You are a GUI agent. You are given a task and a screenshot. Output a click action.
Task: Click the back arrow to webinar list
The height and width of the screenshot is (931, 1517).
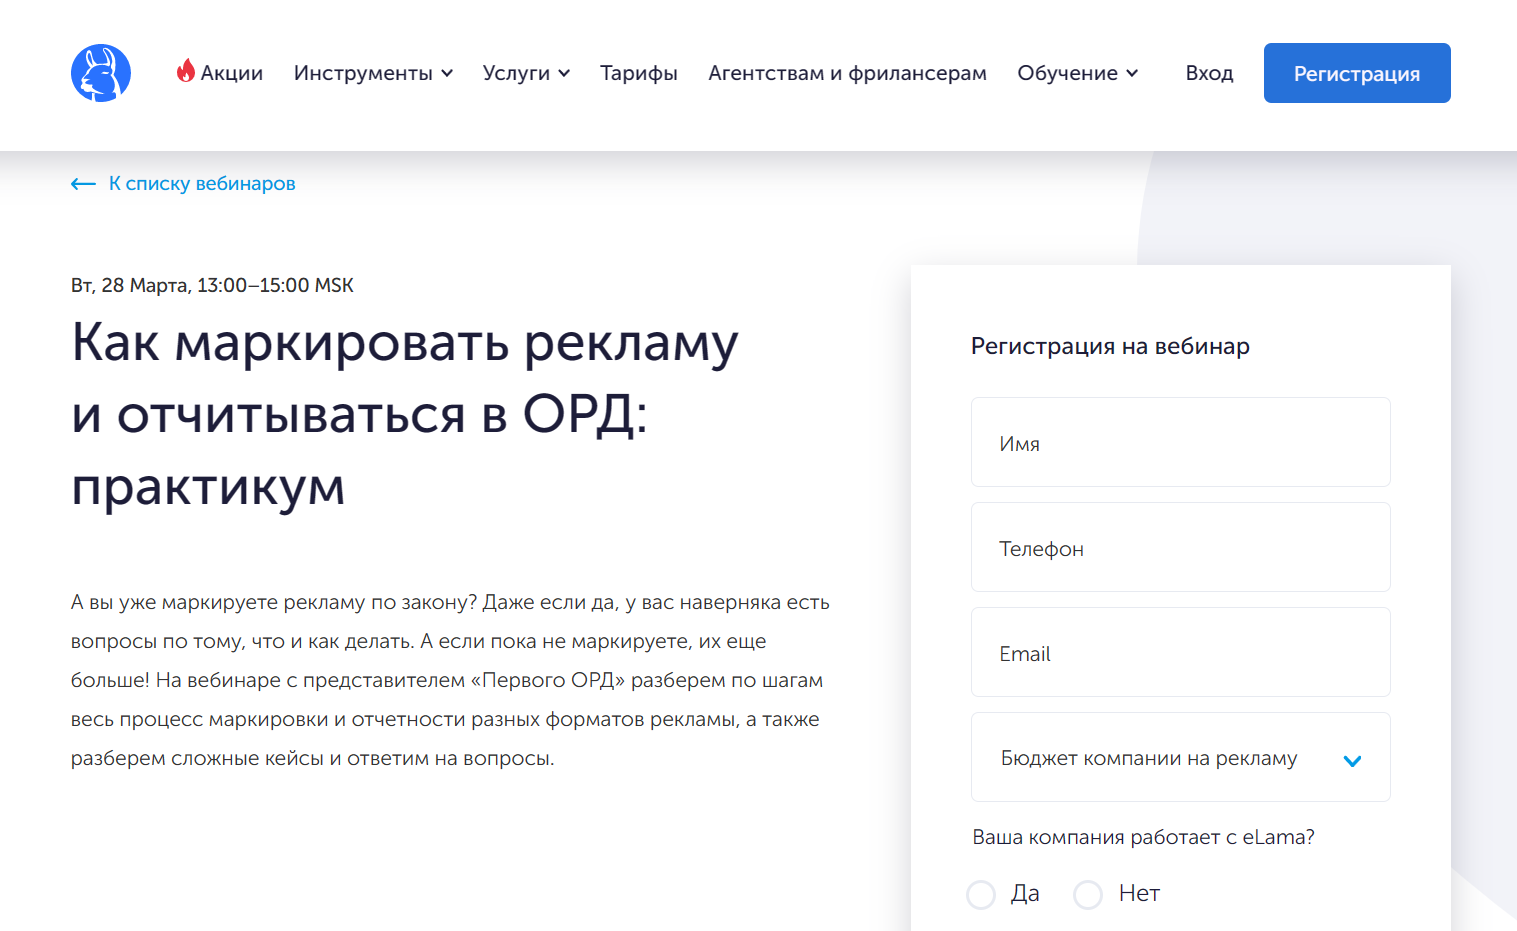point(83,184)
